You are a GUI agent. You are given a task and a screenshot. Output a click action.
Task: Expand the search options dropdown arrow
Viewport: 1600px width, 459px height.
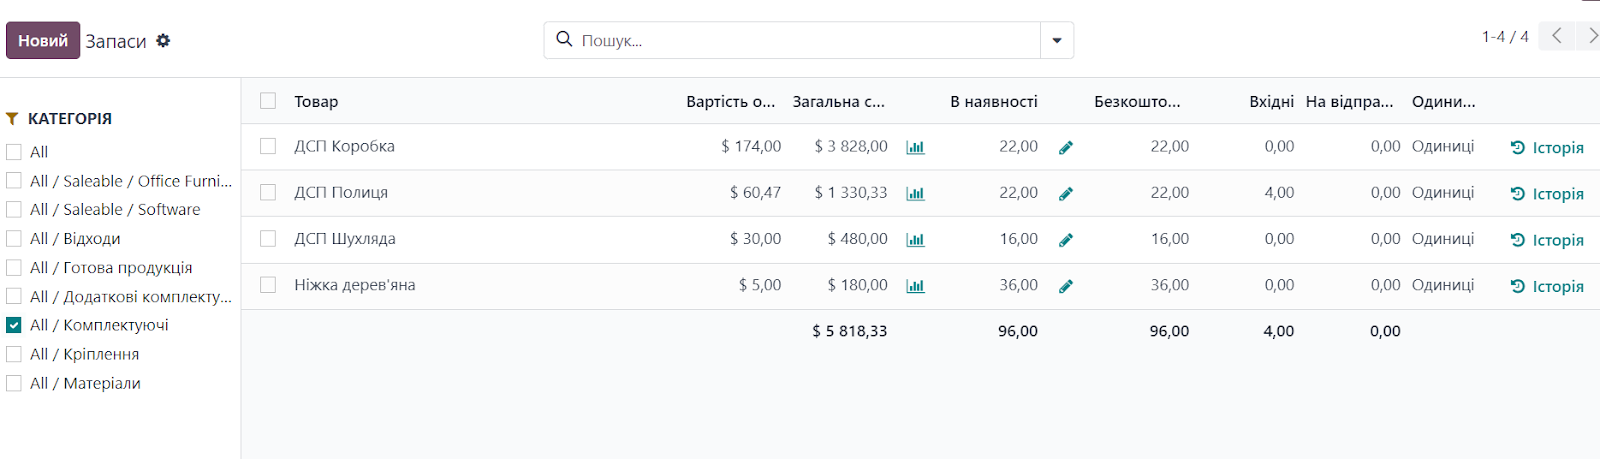(1057, 41)
